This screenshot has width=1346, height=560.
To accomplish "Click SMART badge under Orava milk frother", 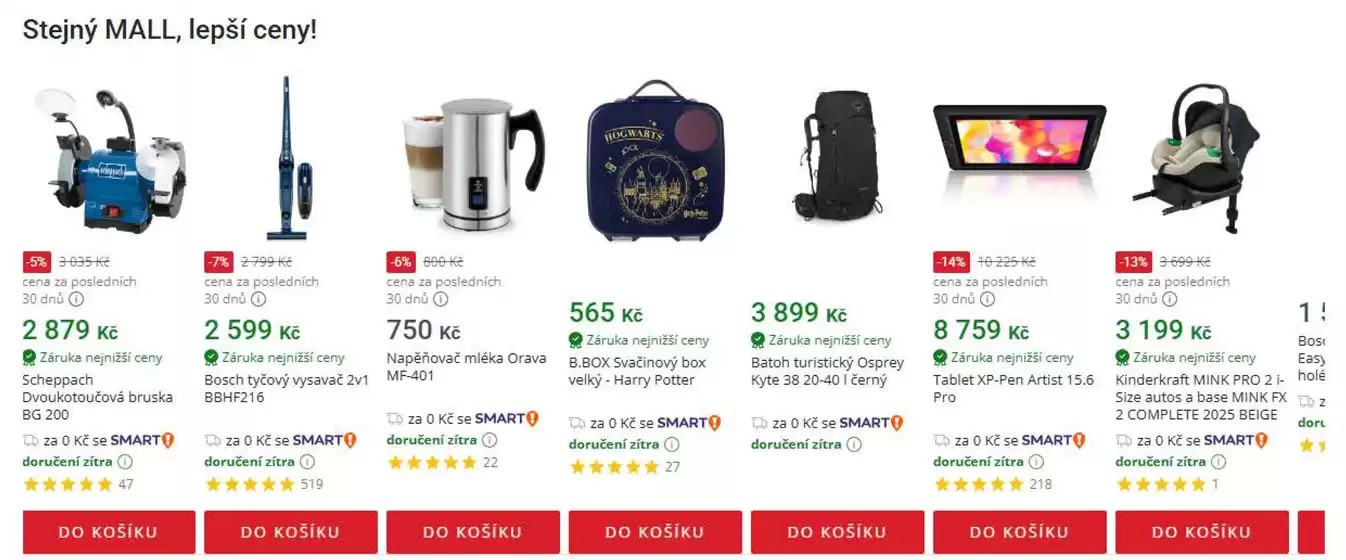I will click(507, 419).
